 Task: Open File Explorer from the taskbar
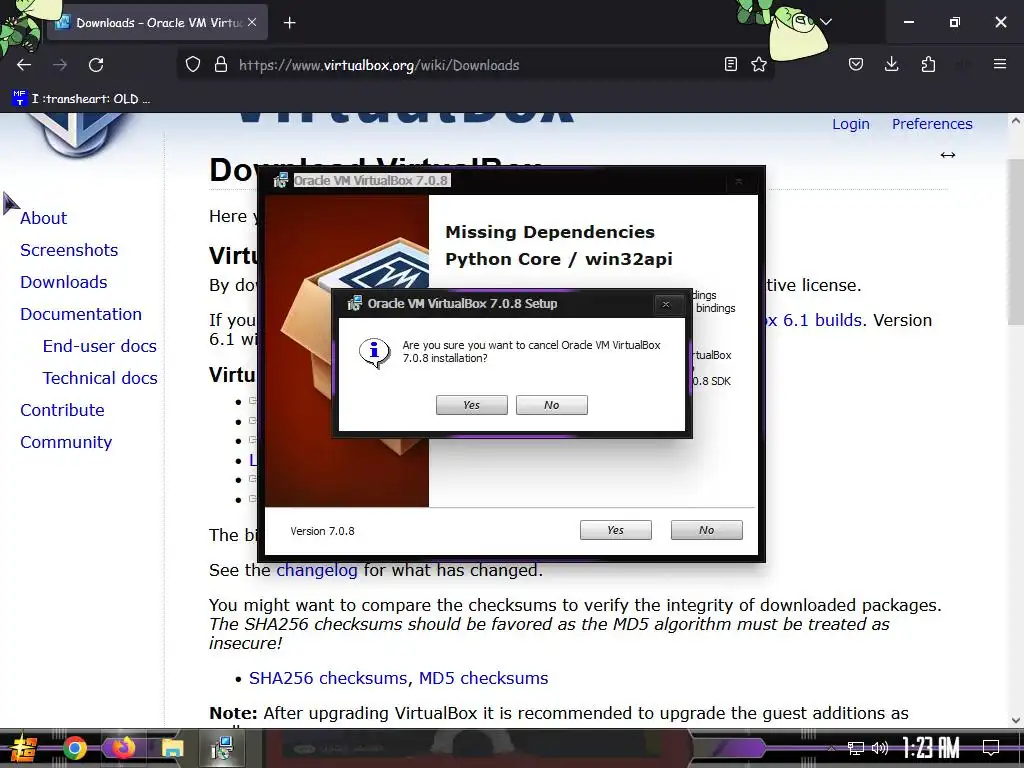tap(172, 748)
